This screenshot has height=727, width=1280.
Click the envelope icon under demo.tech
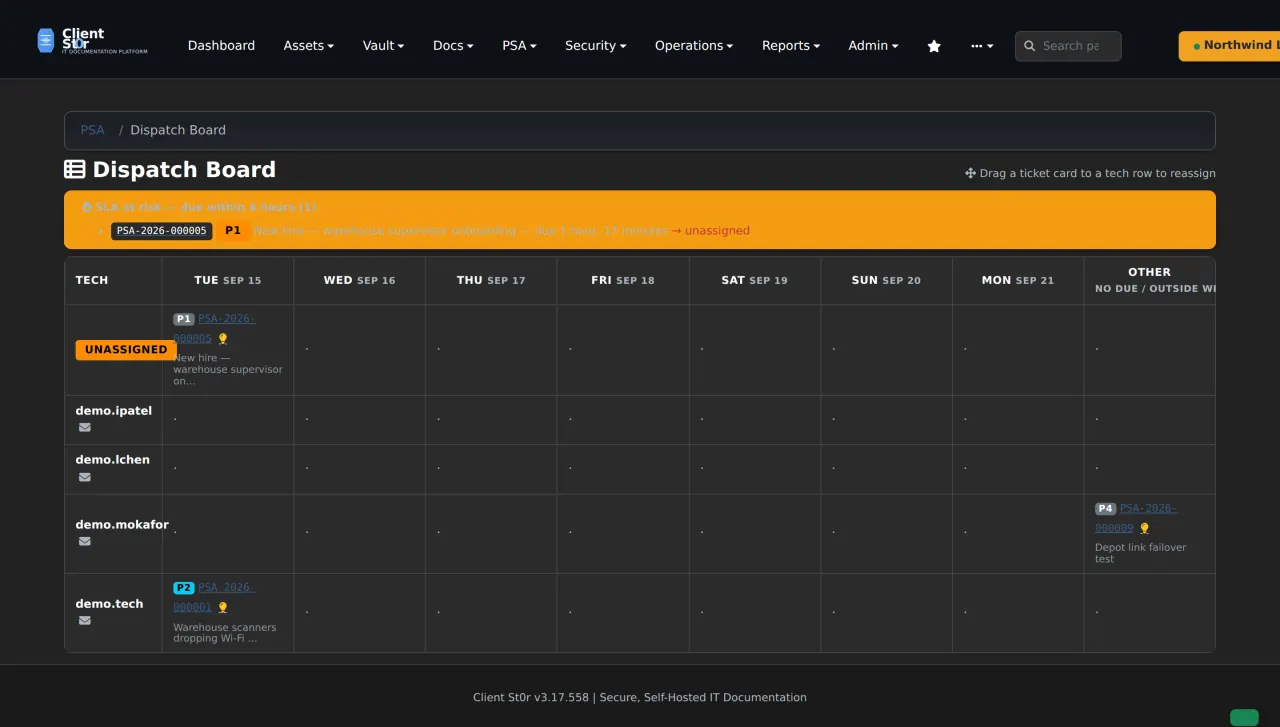85,620
